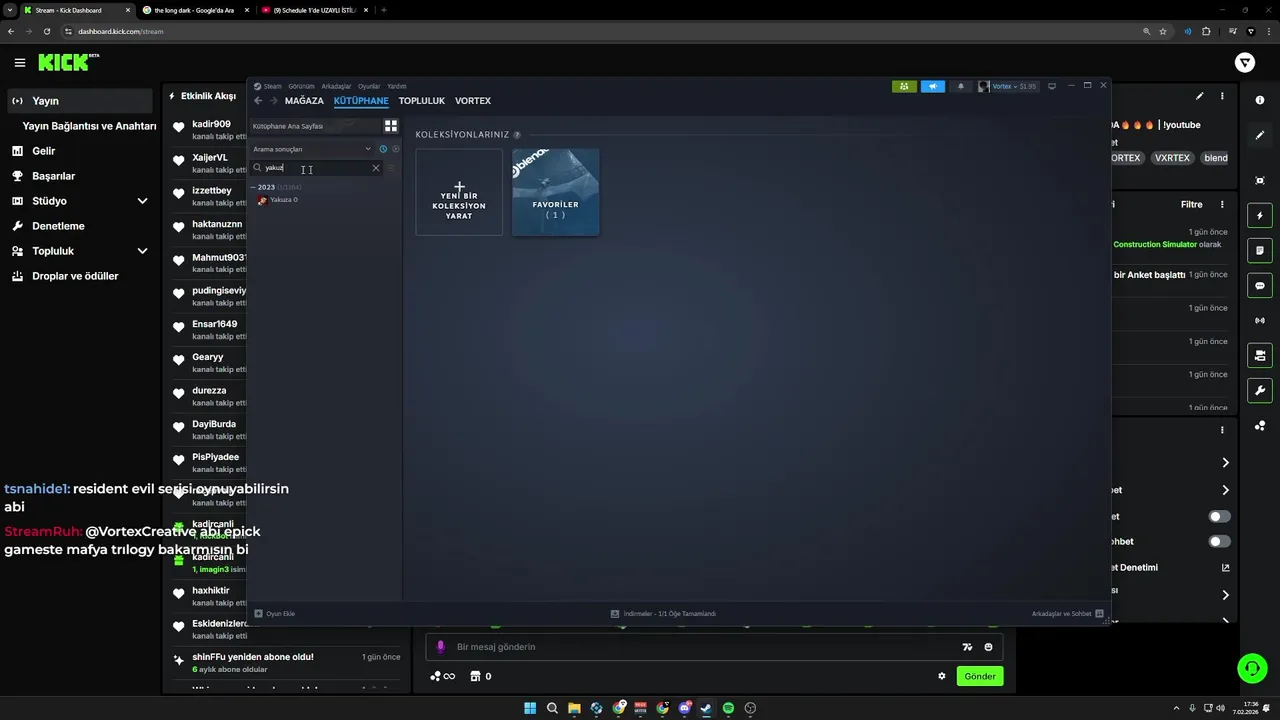Open the advanced filter icon beside search
1280x720 pixels.
[x=392, y=168]
